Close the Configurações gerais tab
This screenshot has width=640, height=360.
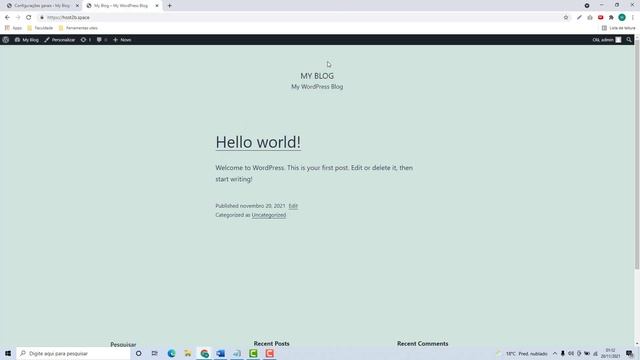pos(77,6)
